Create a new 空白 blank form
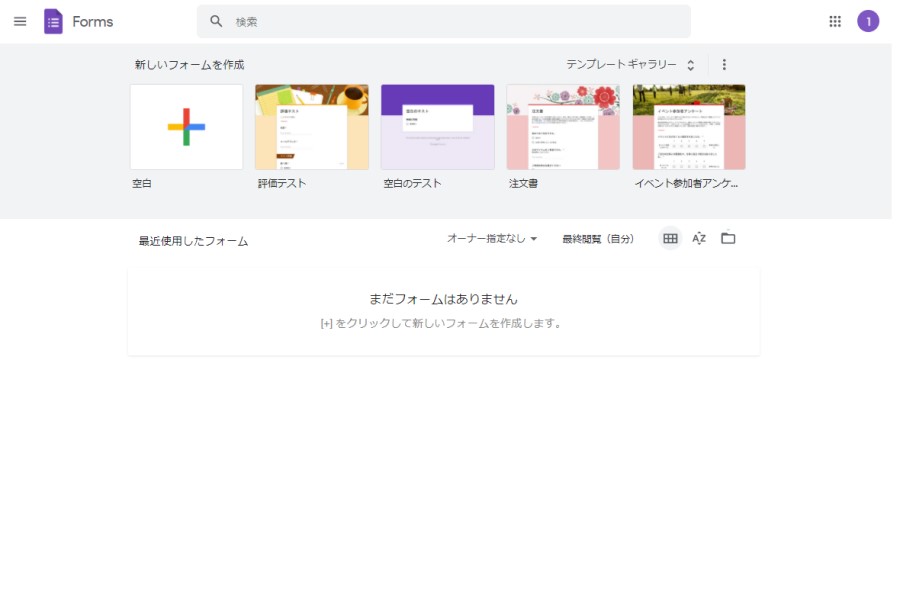The width and height of the screenshot is (900, 600). click(x=186, y=127)
